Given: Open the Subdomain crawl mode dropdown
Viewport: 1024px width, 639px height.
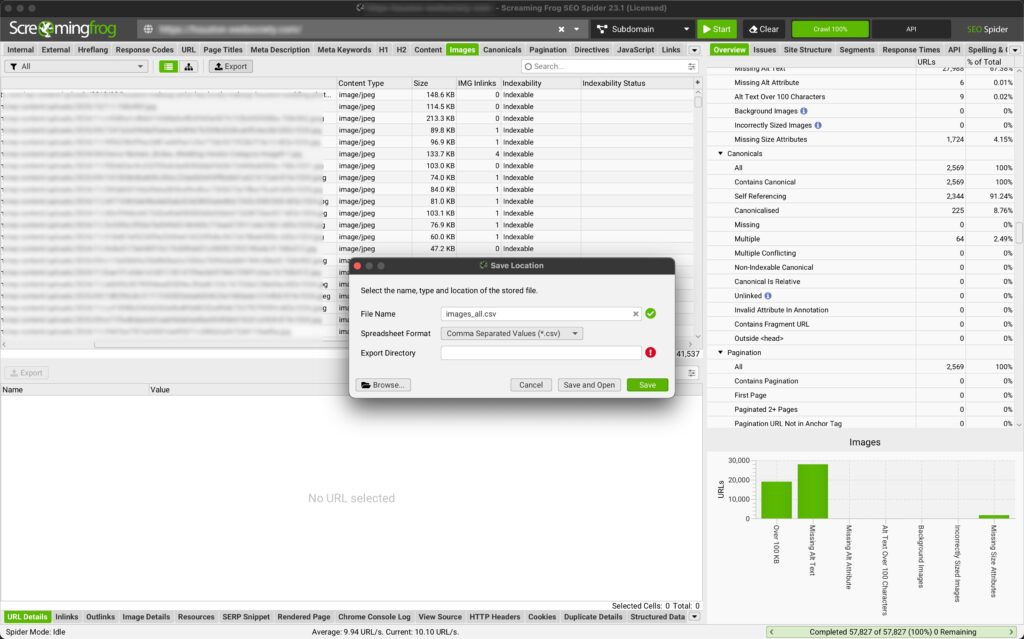Looking at the screenshot, I should (x=642, y=29).
